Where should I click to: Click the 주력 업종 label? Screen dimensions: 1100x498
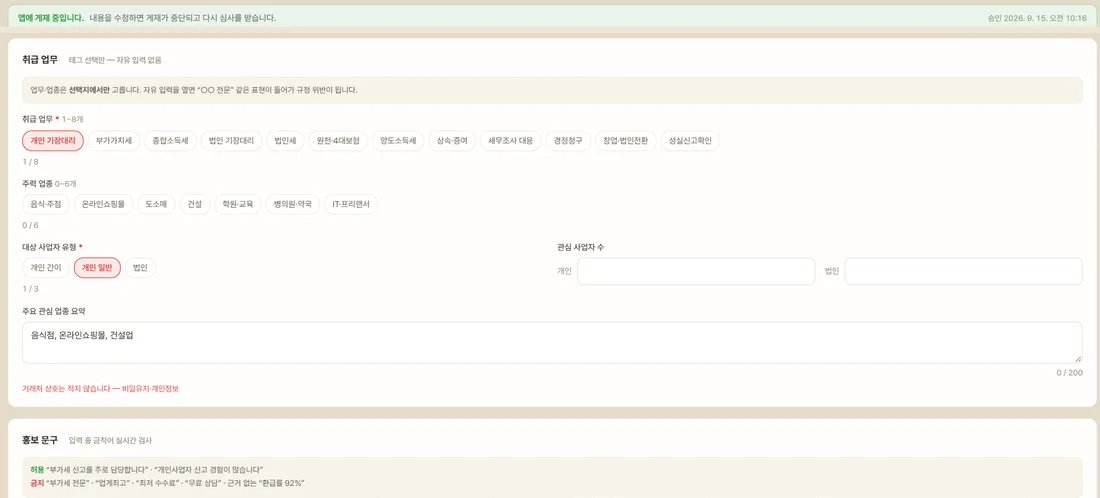(37, 183)
